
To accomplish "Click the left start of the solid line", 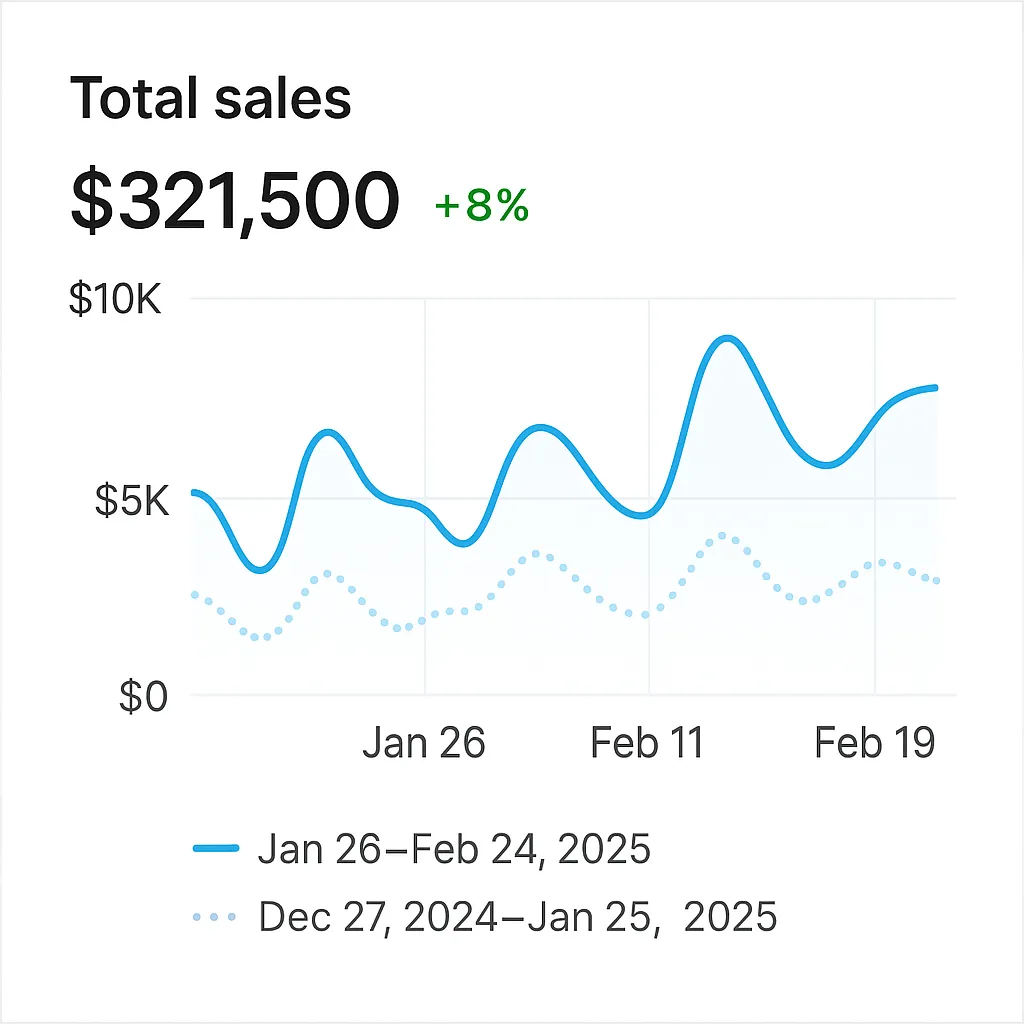I will 192,492.
